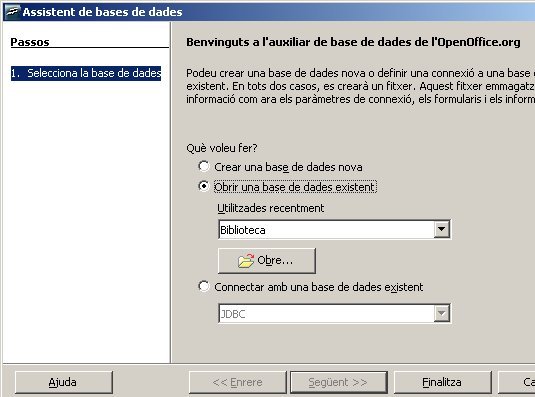The width and height of the screenshot is (535, 397).
Task: Click the Finalitza button
Action: 443,382
